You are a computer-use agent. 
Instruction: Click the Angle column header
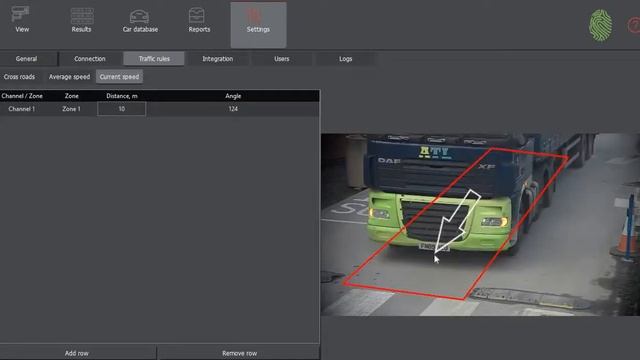pos(233,96)
